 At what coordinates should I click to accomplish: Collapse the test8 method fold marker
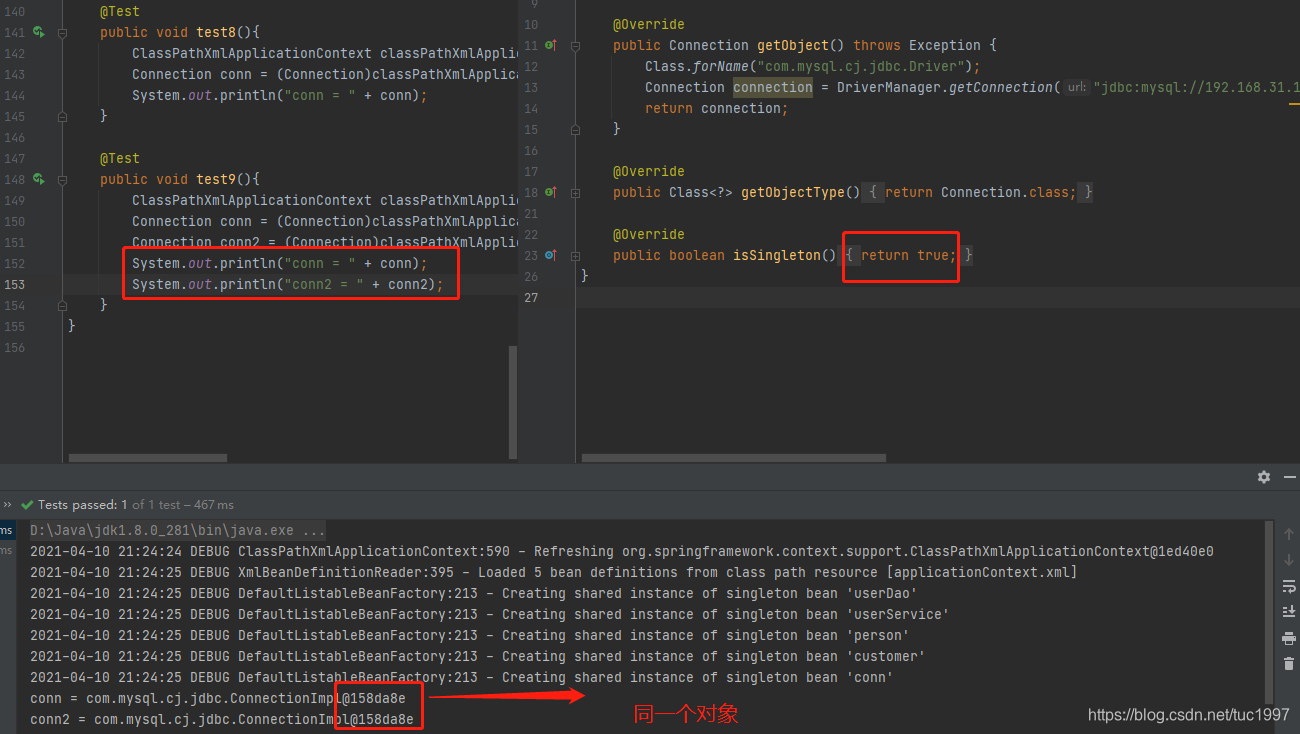point(62,32)
